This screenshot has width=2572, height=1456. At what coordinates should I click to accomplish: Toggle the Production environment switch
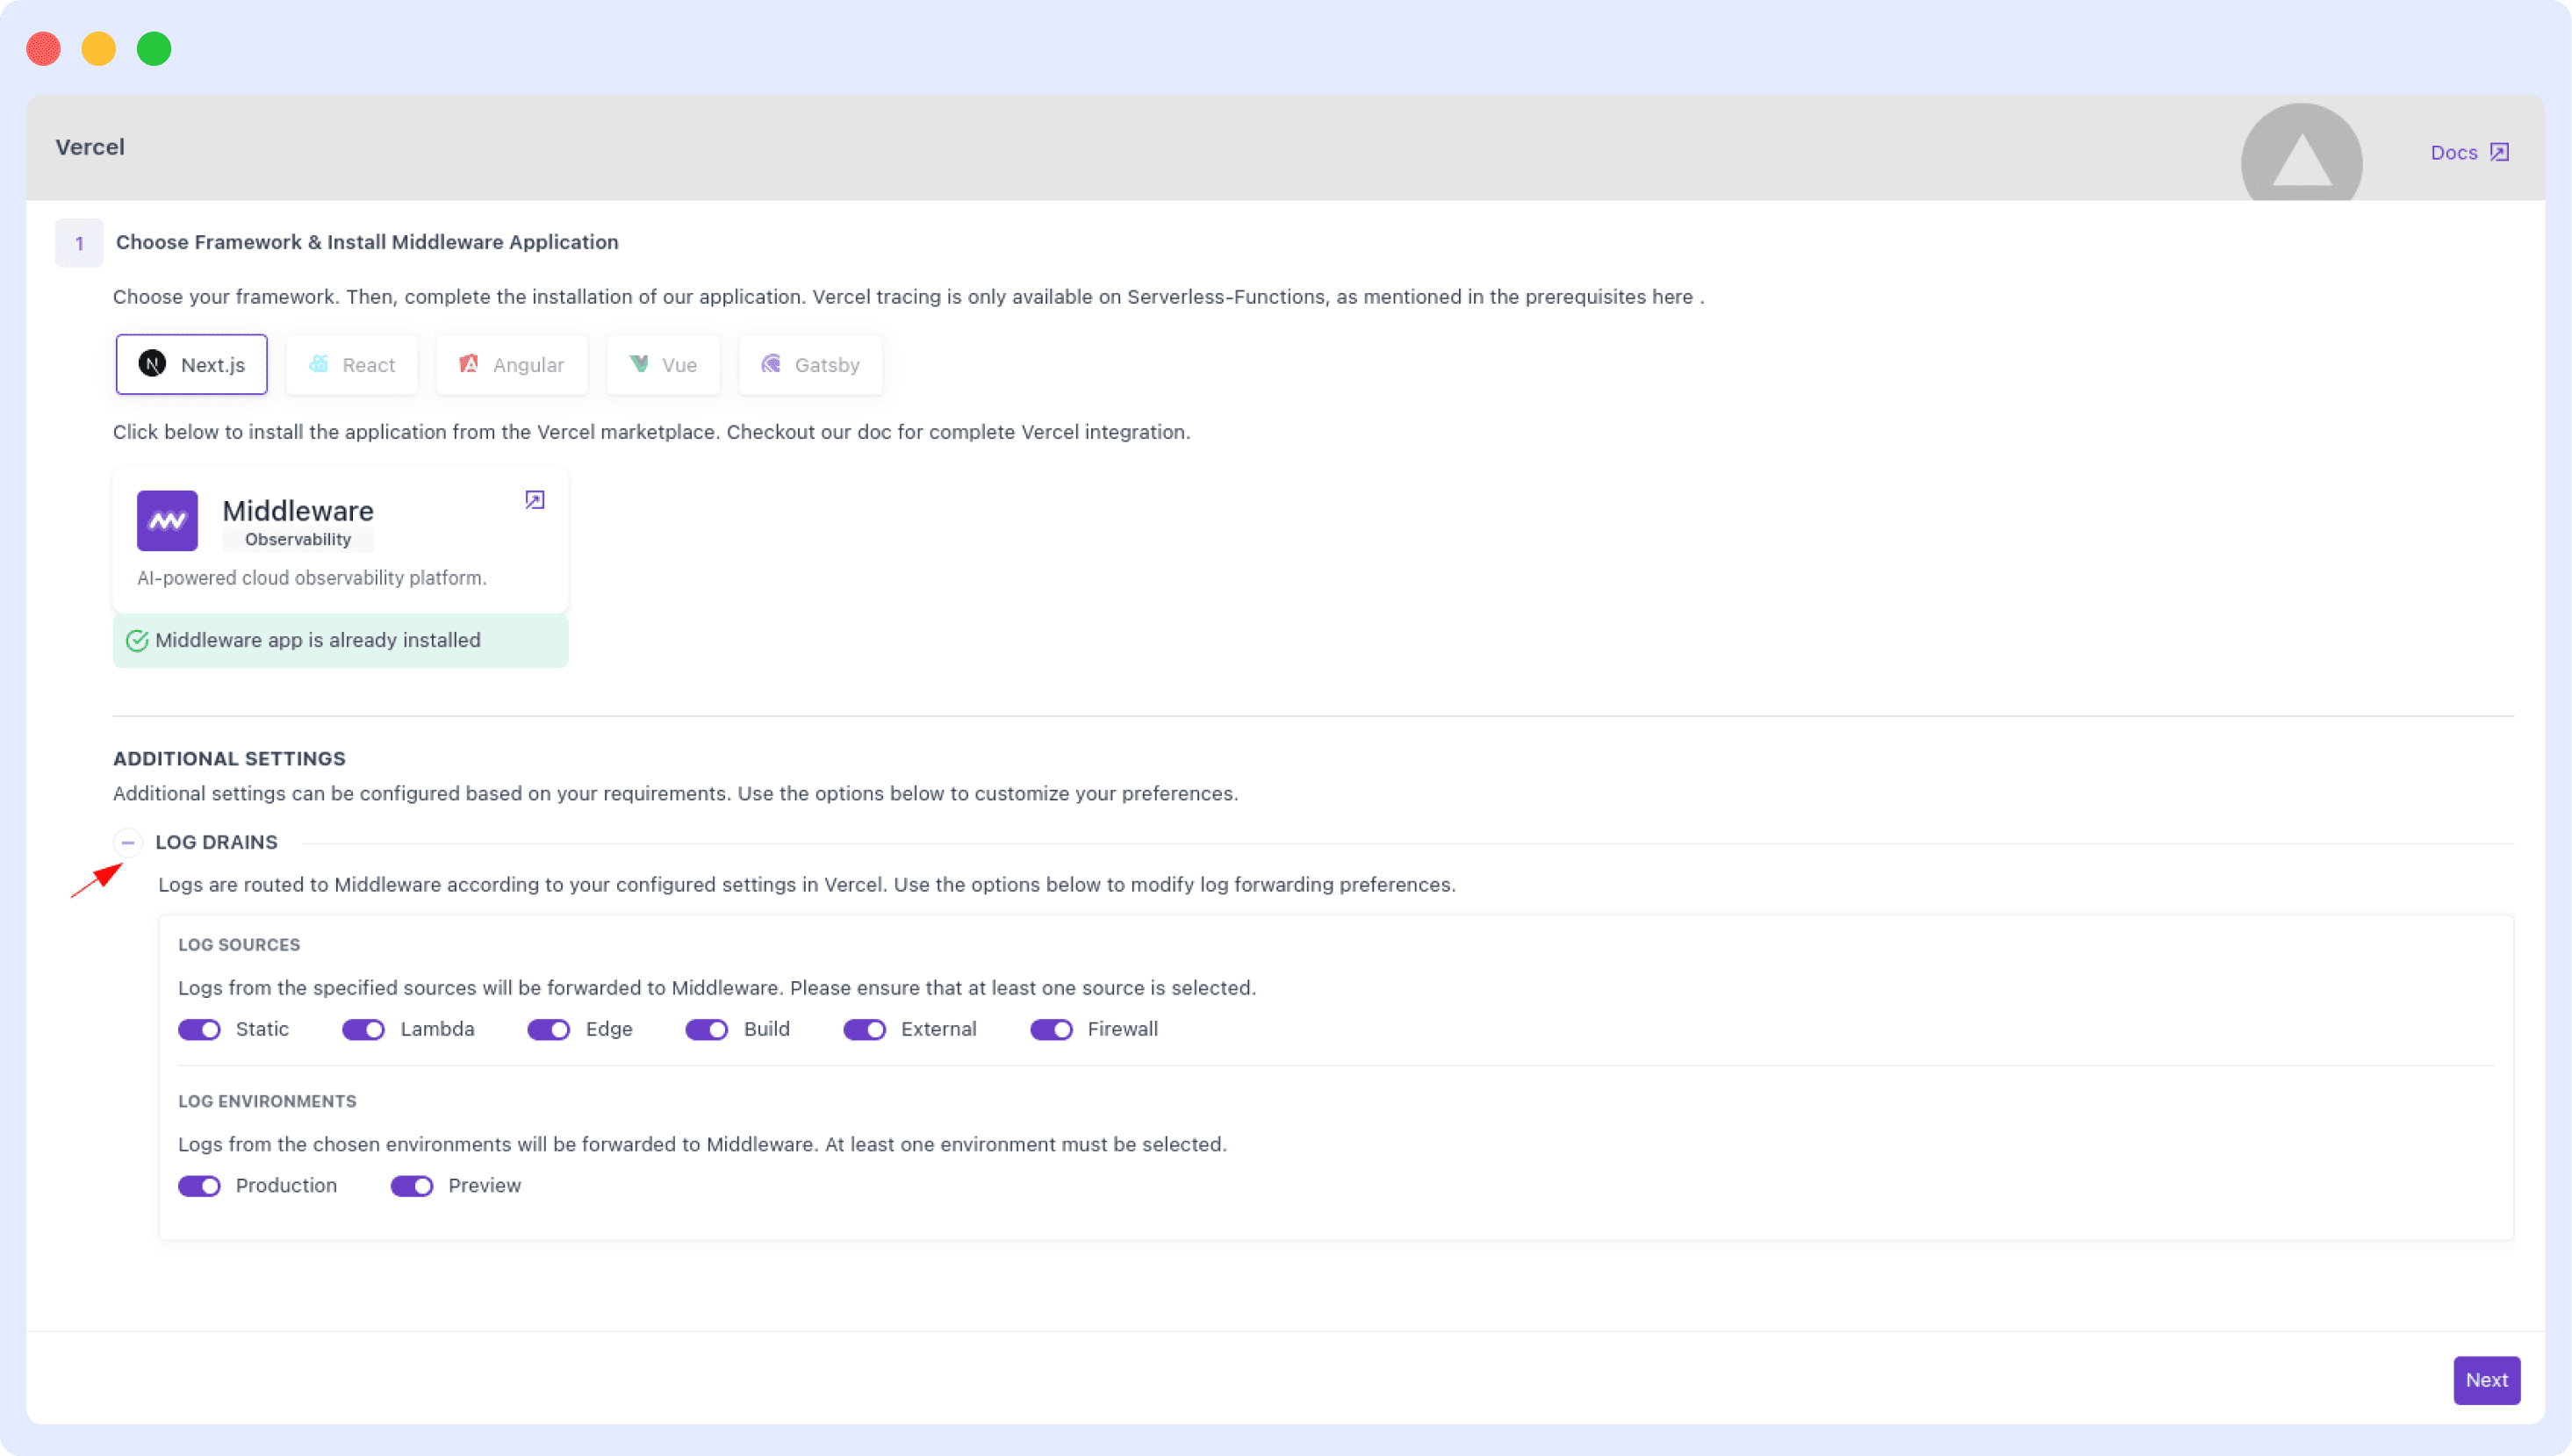[x=199, y=1186]
